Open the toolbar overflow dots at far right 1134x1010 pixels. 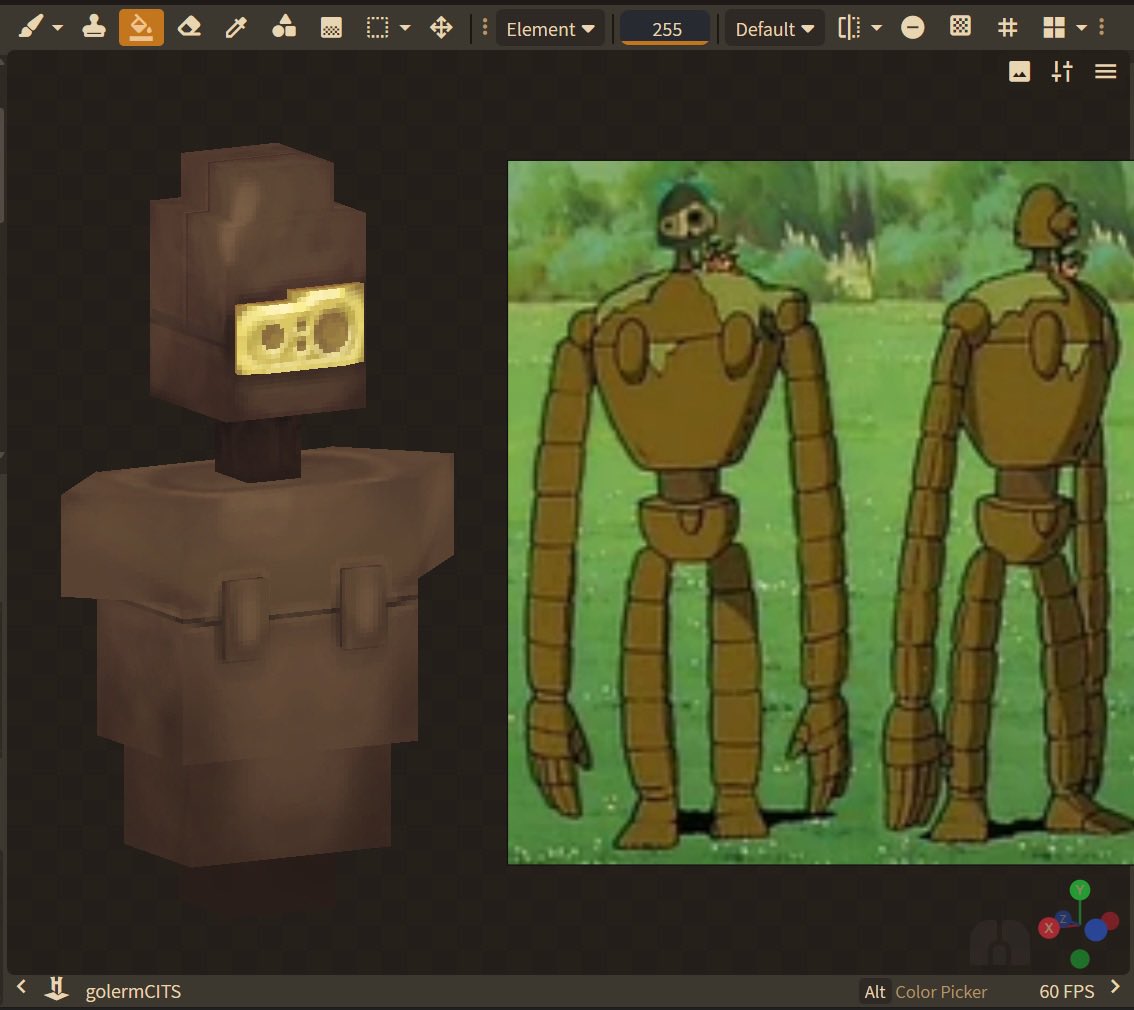(1102, 28)
